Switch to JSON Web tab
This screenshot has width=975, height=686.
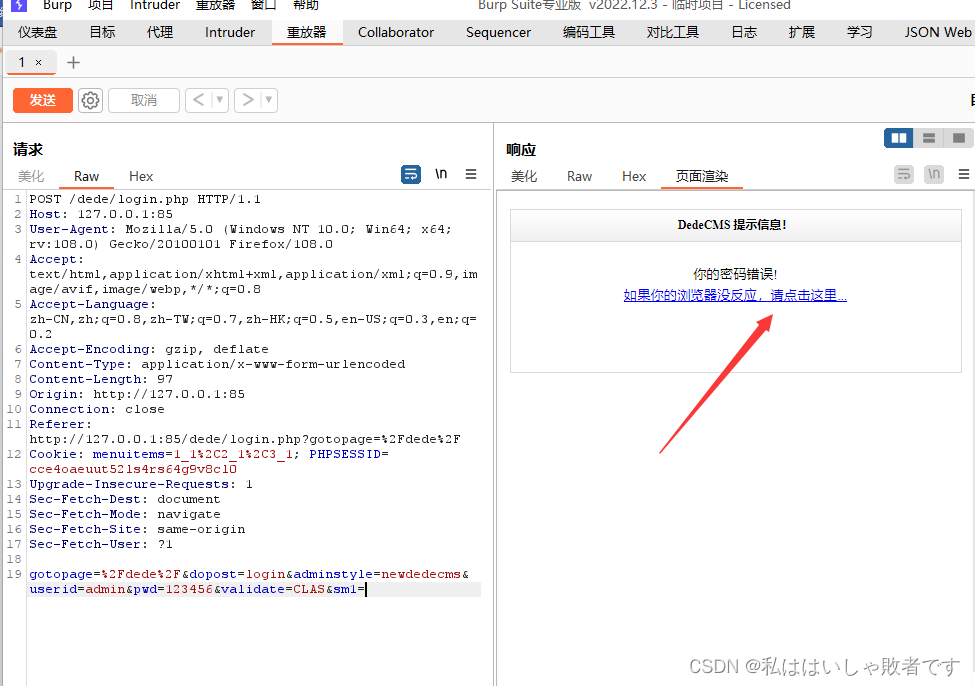tap(938, 32)
